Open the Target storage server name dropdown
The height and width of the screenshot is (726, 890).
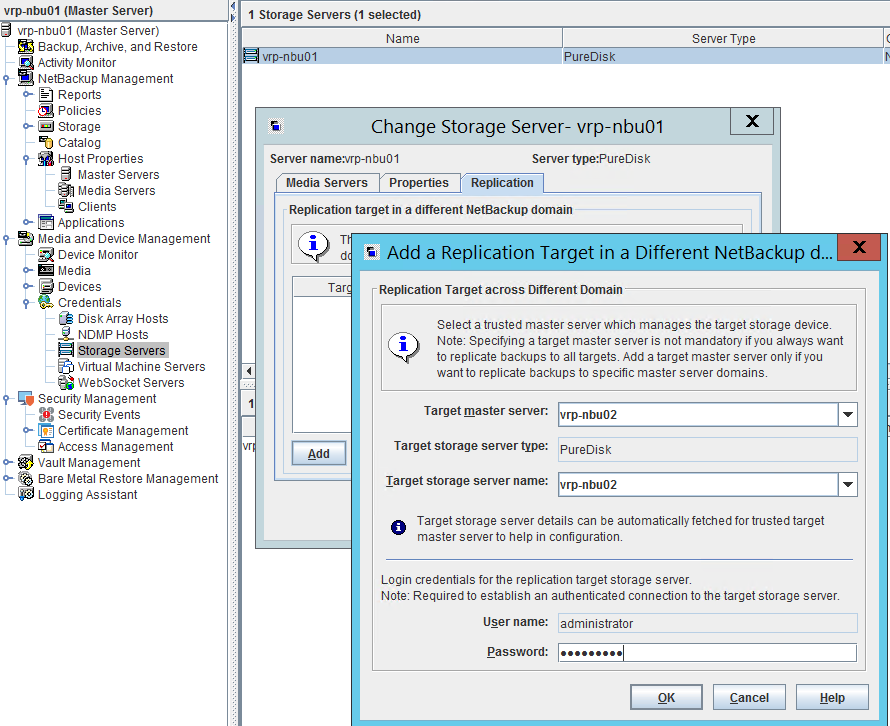pyautogui.click(x=847, y=485)
